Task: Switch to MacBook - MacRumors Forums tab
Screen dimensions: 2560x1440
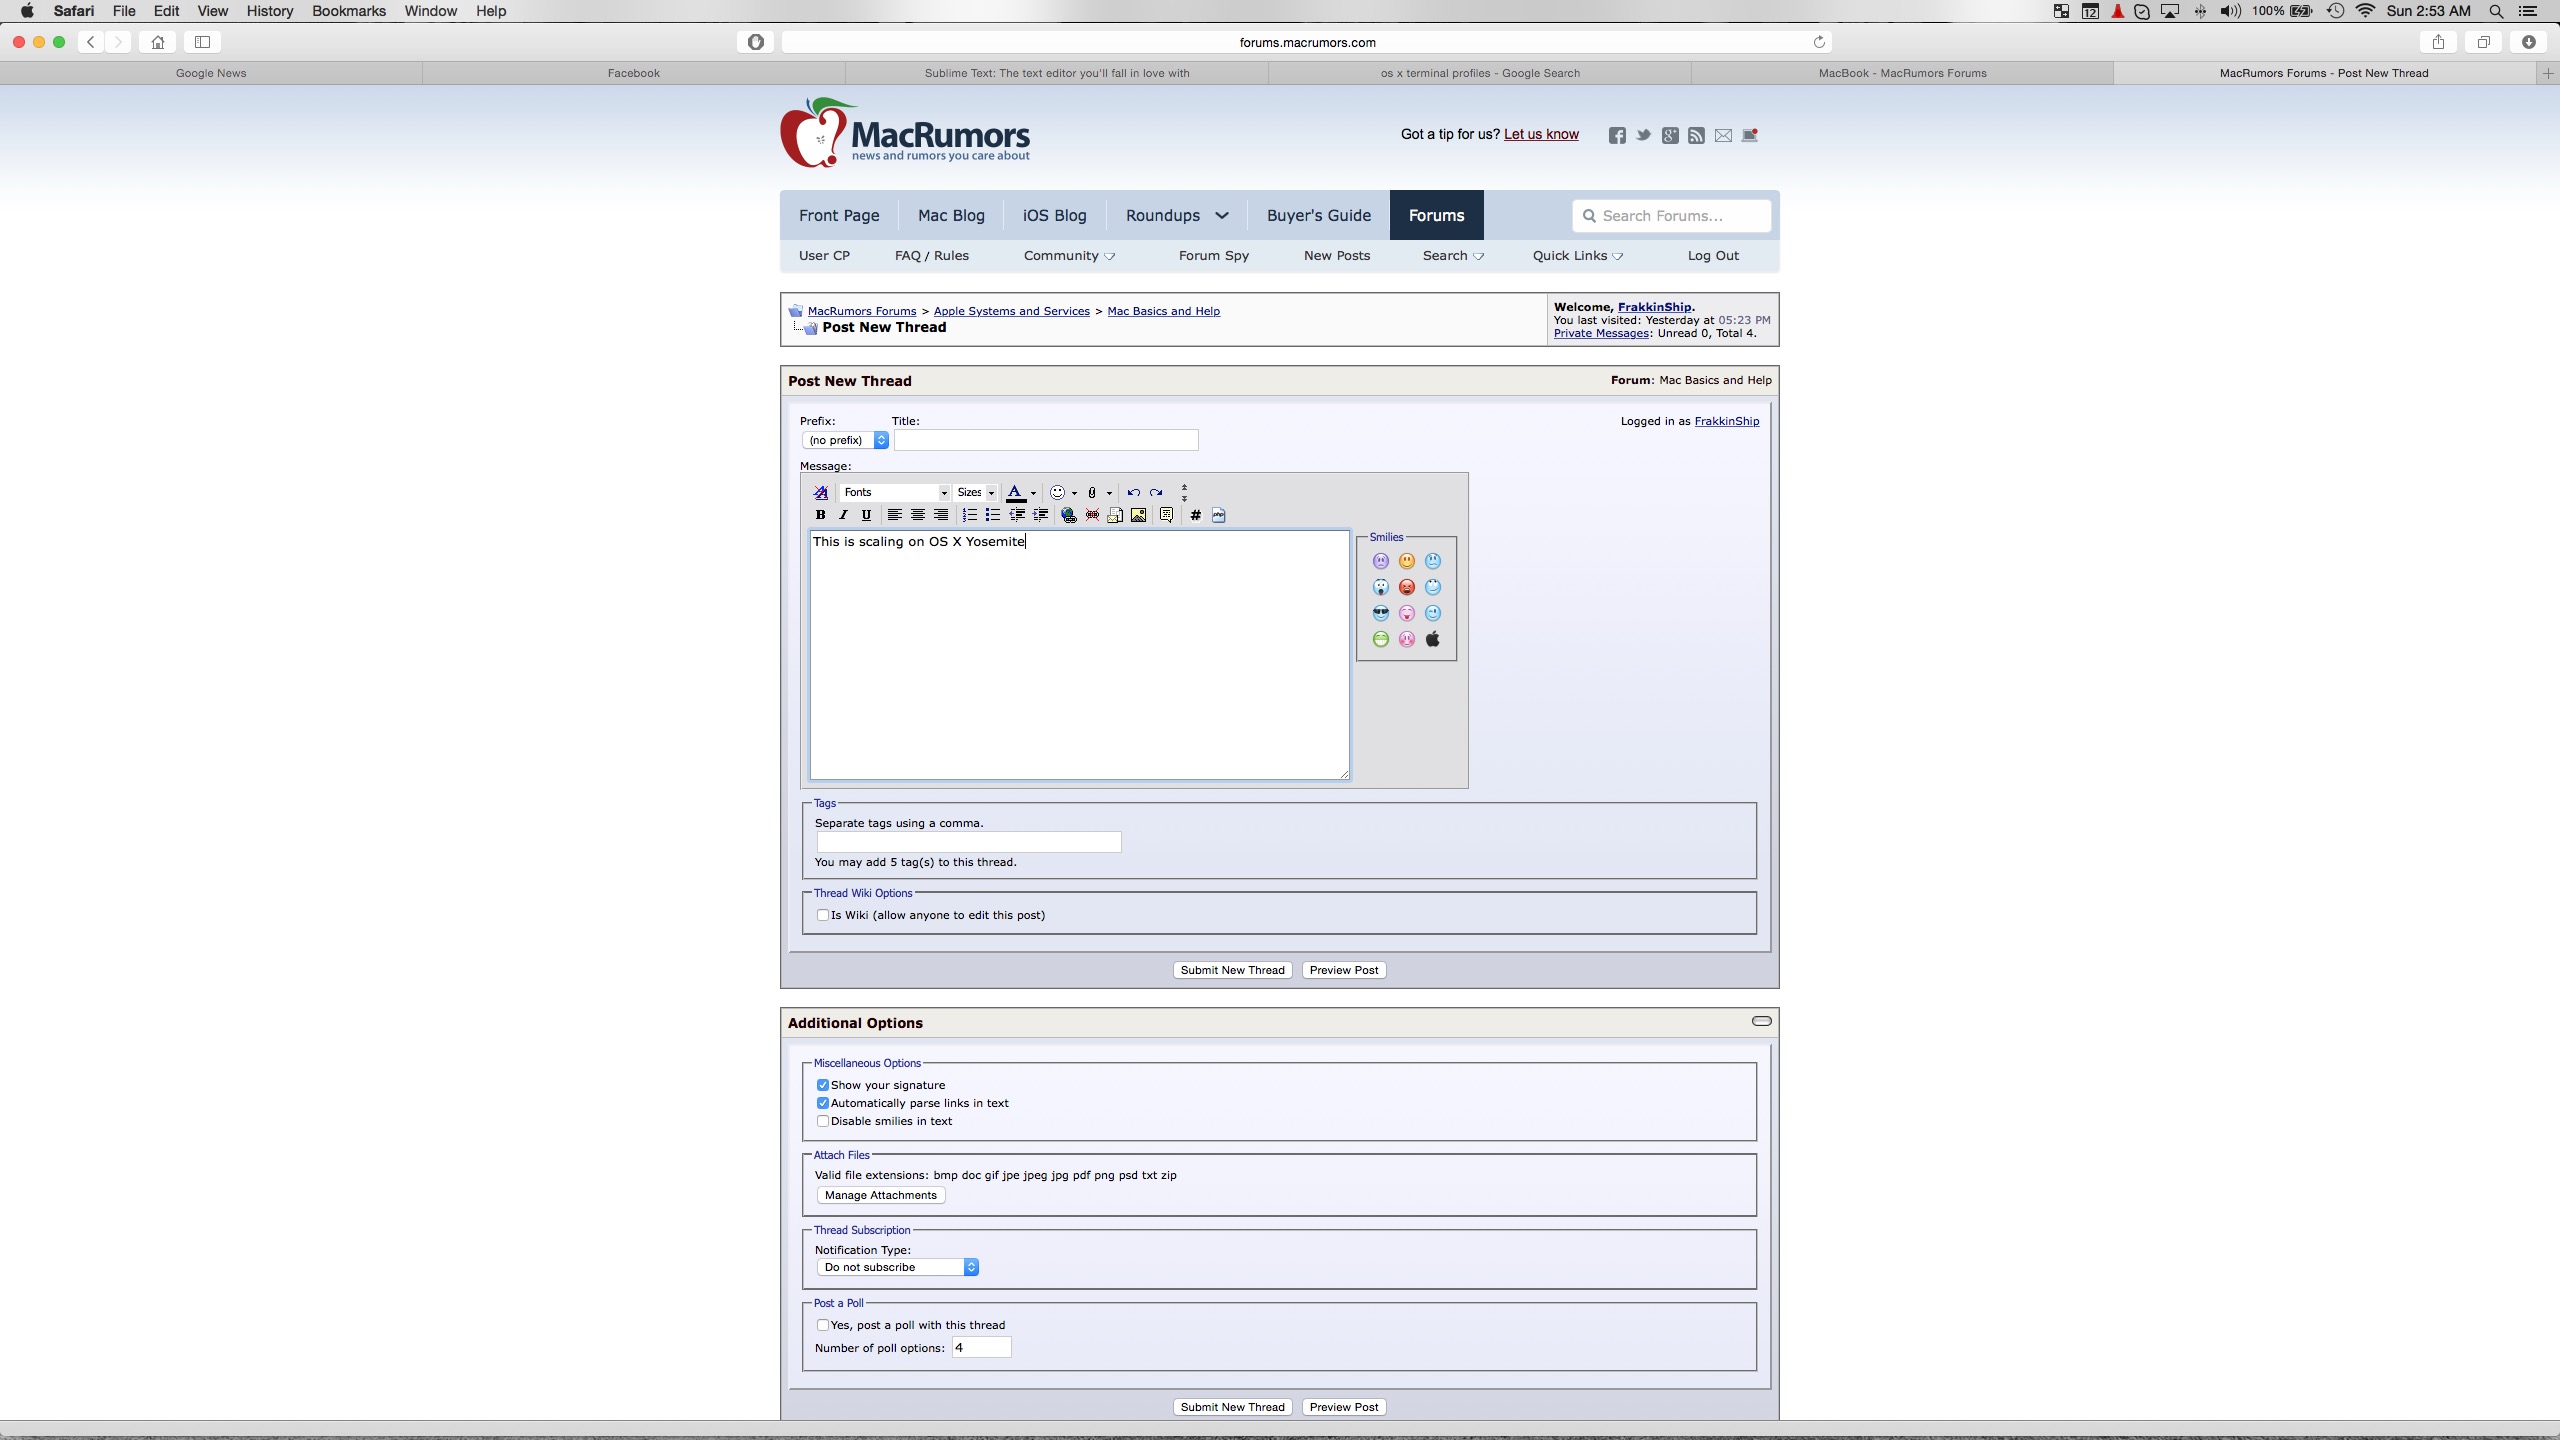Action: point(1902,73)
